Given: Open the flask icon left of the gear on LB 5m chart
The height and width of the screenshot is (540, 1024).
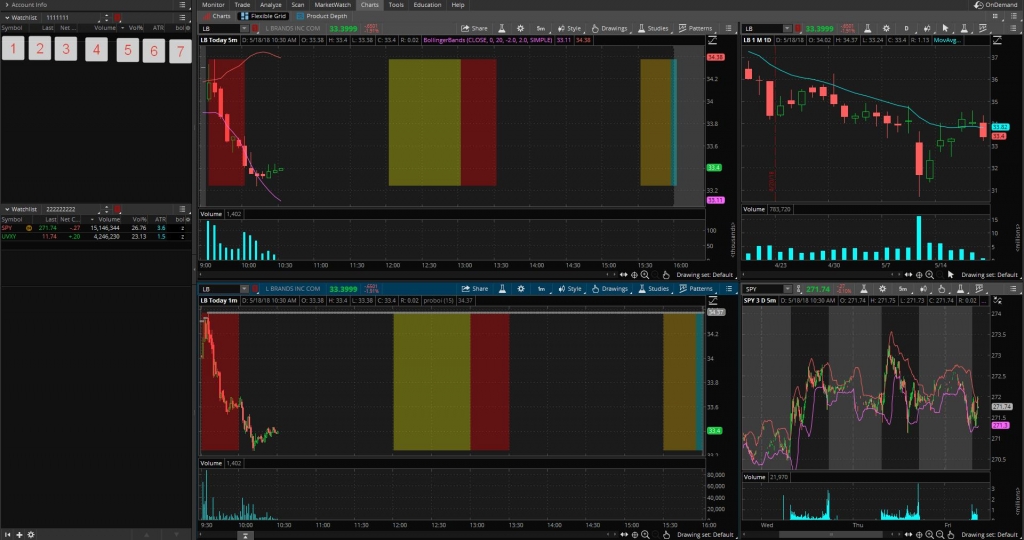Looking at the screenshot, I should [502, 28].
